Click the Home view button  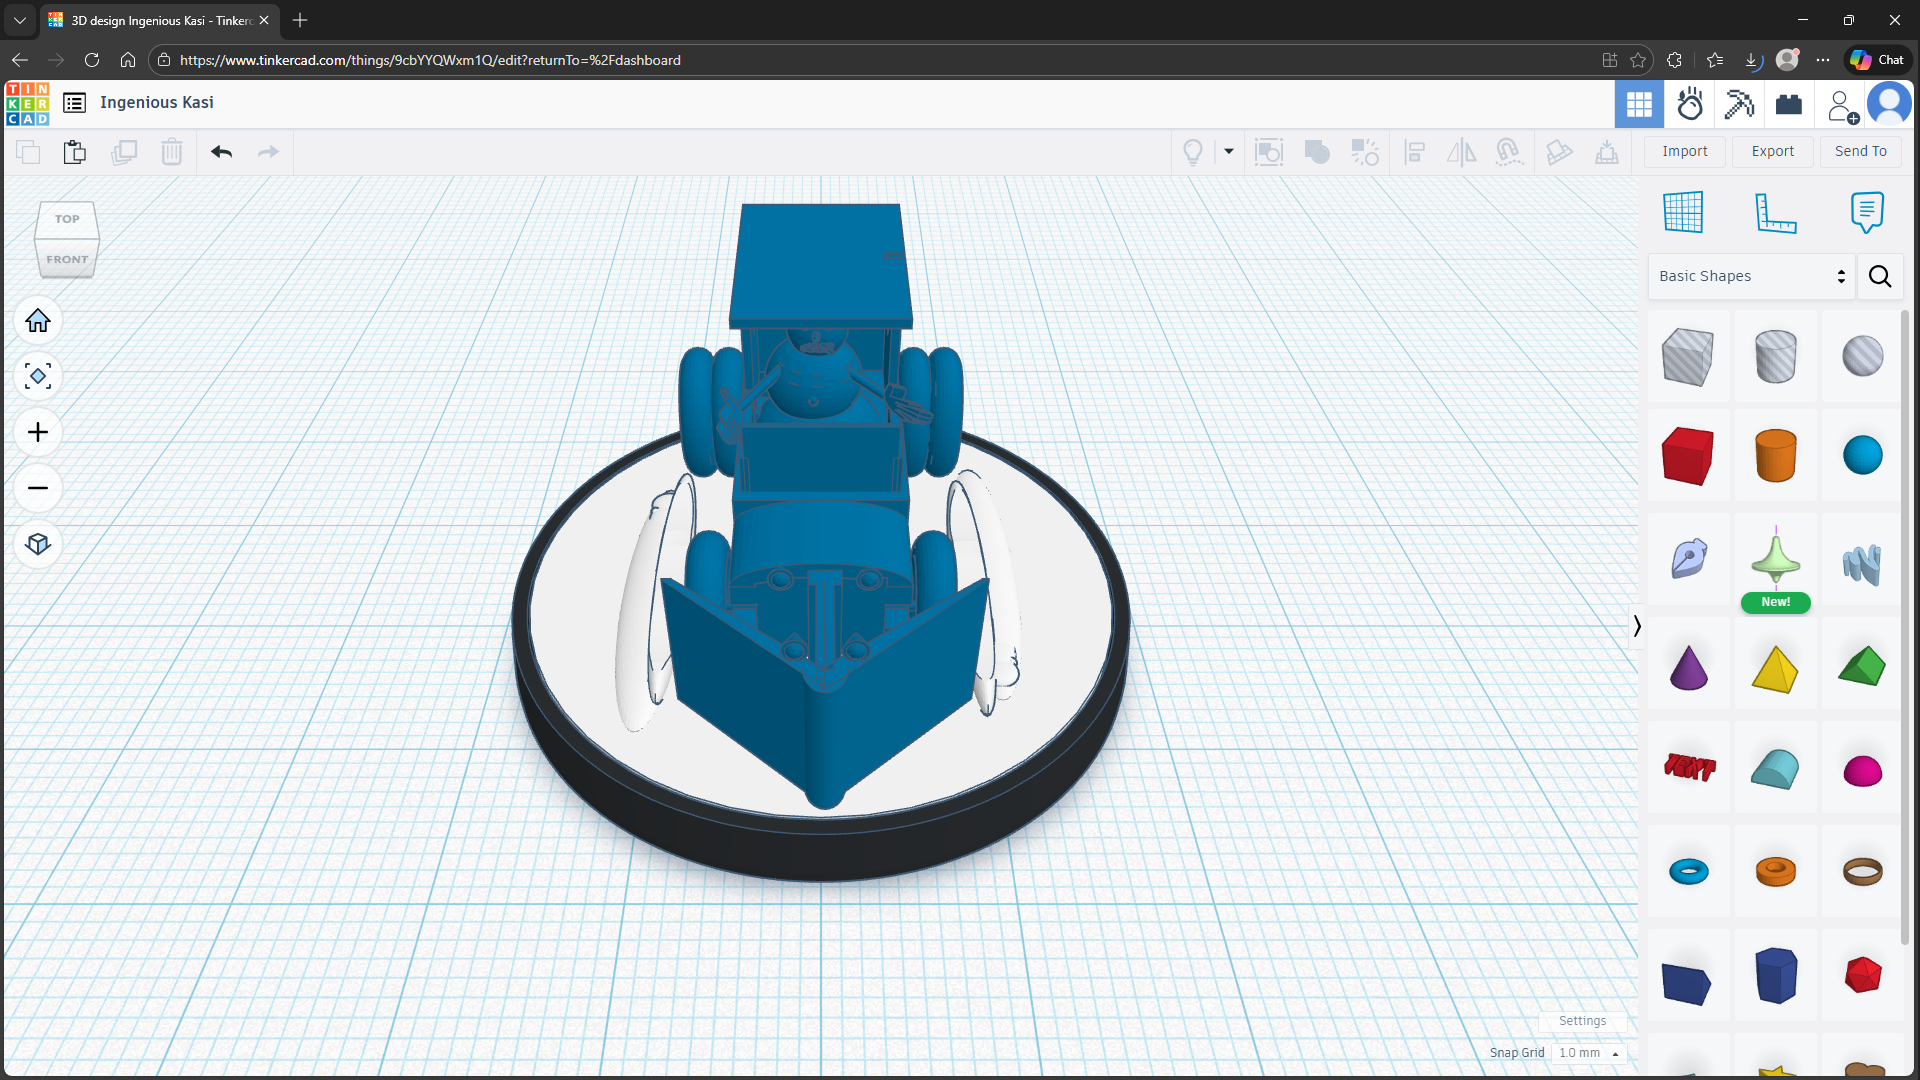click(38, 321)
